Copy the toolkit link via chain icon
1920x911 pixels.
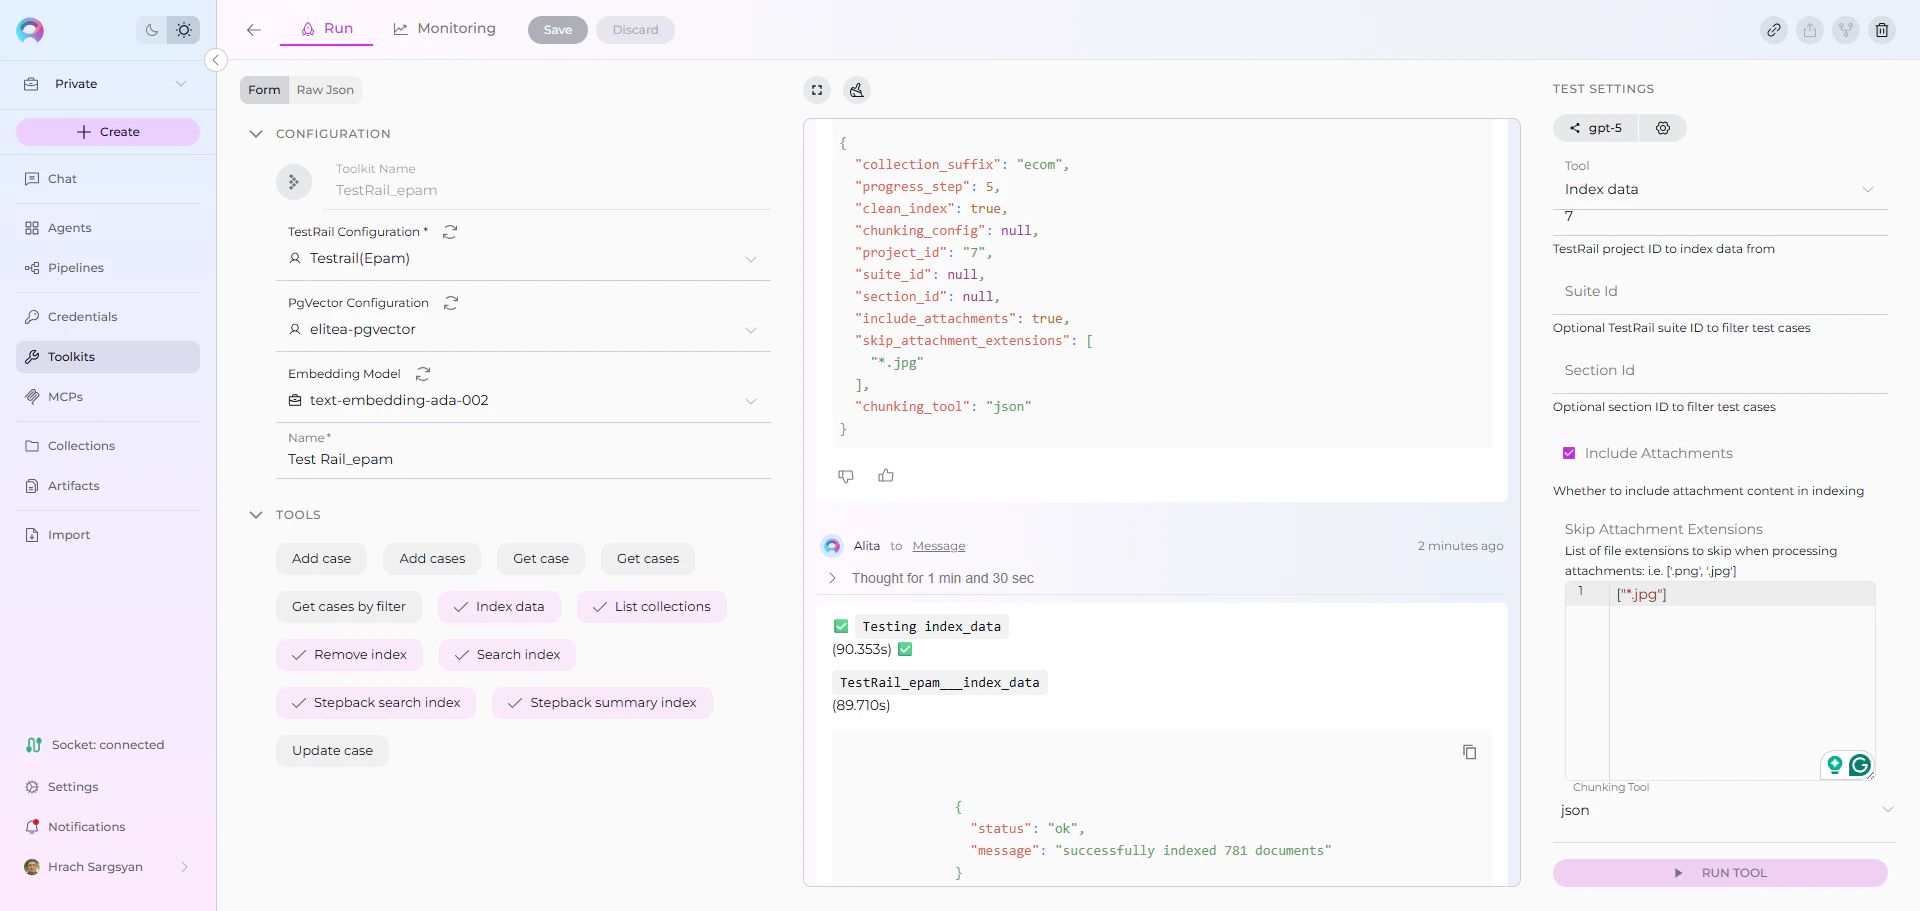tap(1775, 30)
